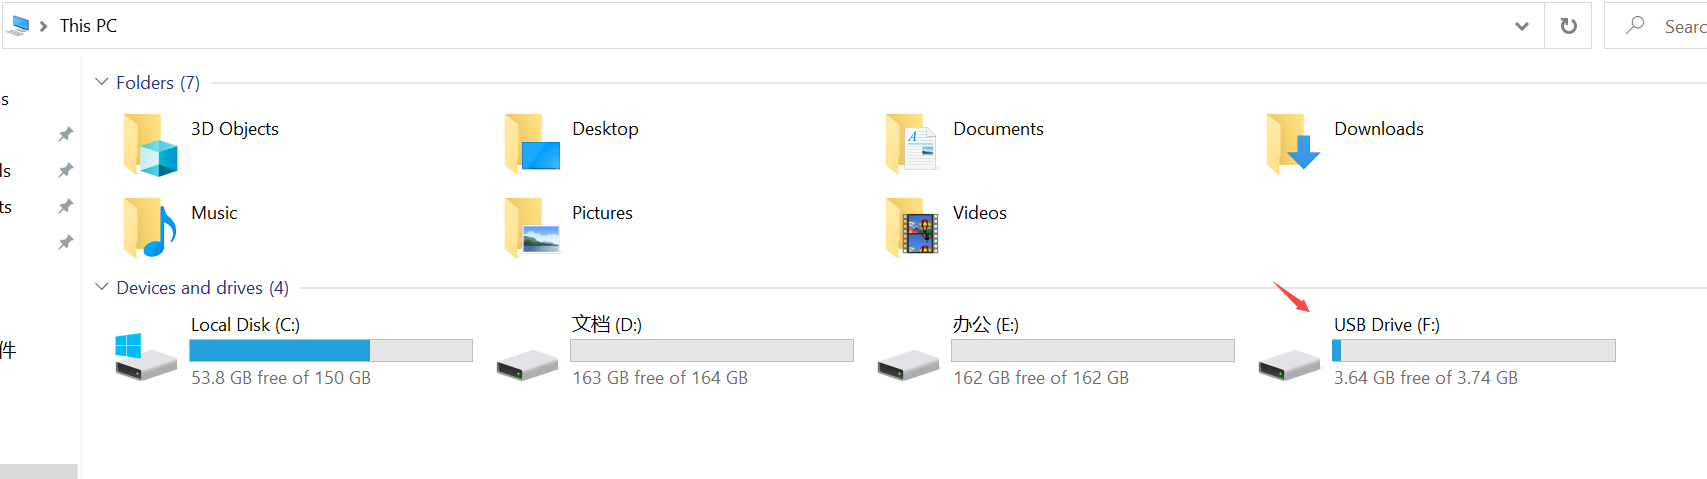The height and width of the screenshot is (479, 1707).
Task: Click the Search box field
Action: (x=1656, y=26)
